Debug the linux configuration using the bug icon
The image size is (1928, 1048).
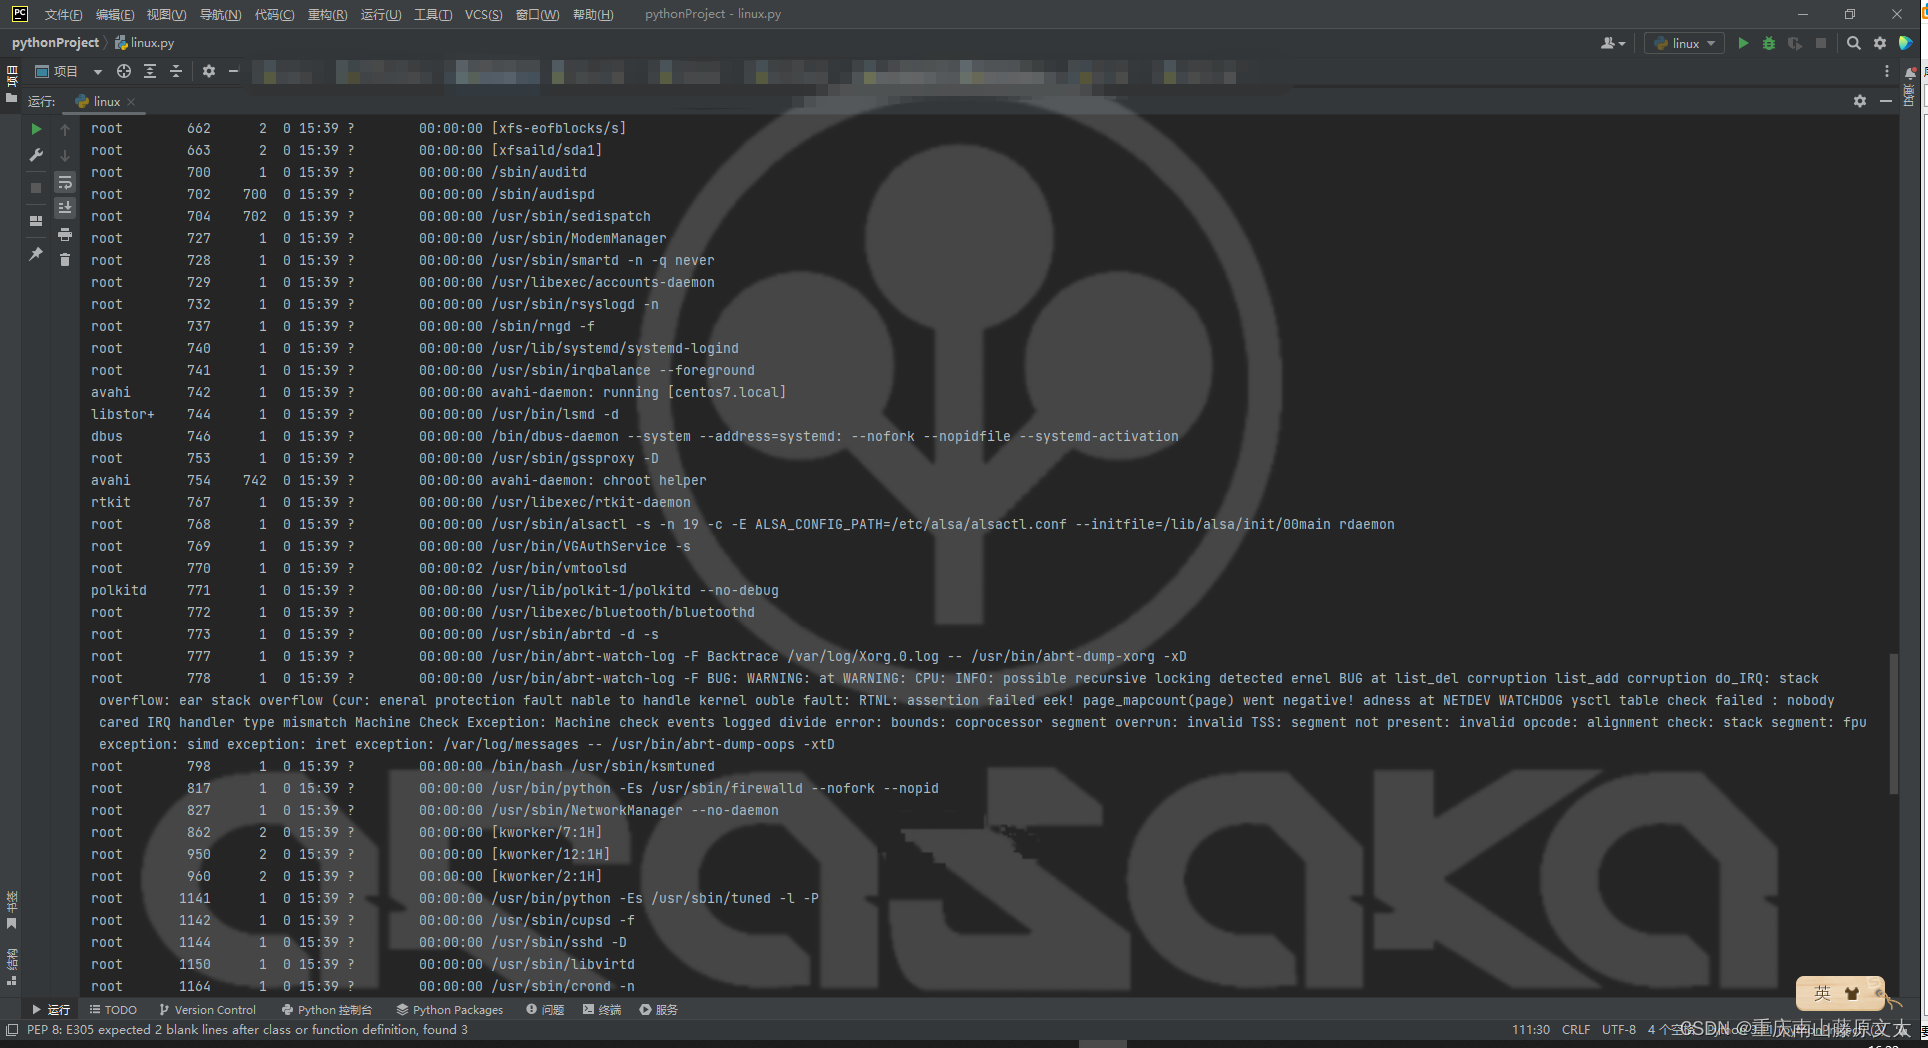(x=1769, y=44)
